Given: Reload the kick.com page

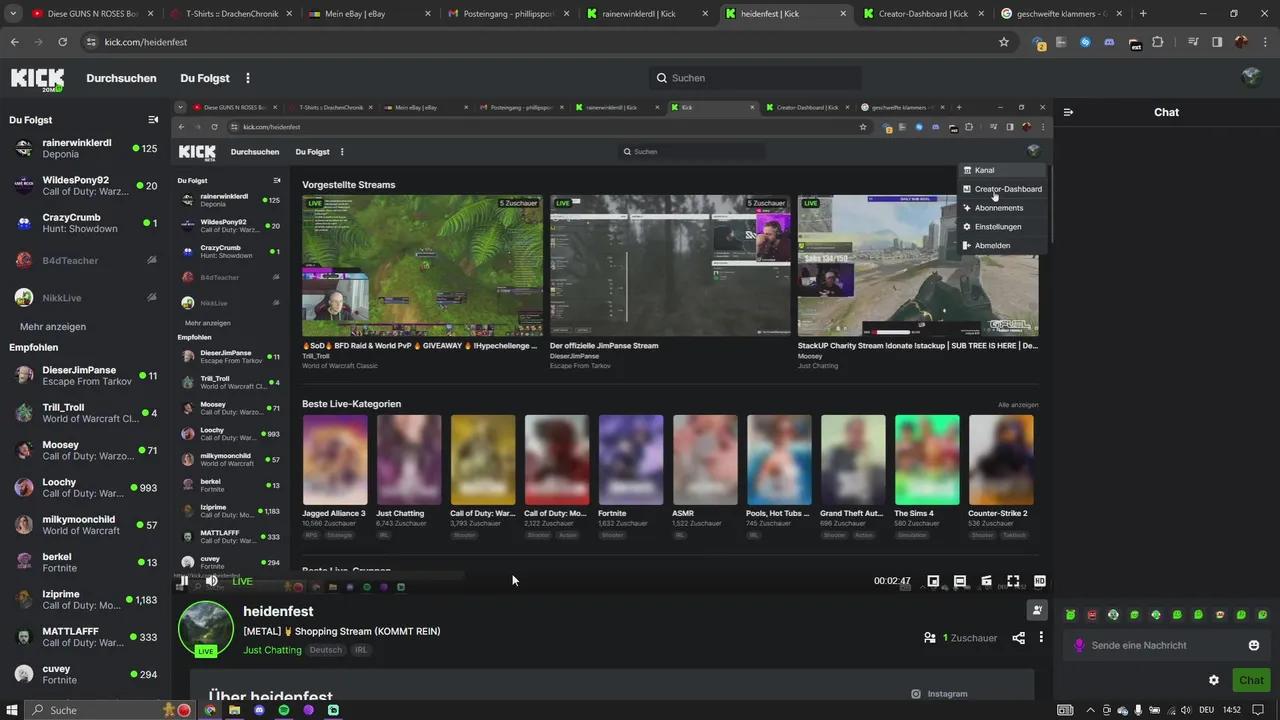Looking at the screenshot, I should pyautogui.click(x=62, y=42).
